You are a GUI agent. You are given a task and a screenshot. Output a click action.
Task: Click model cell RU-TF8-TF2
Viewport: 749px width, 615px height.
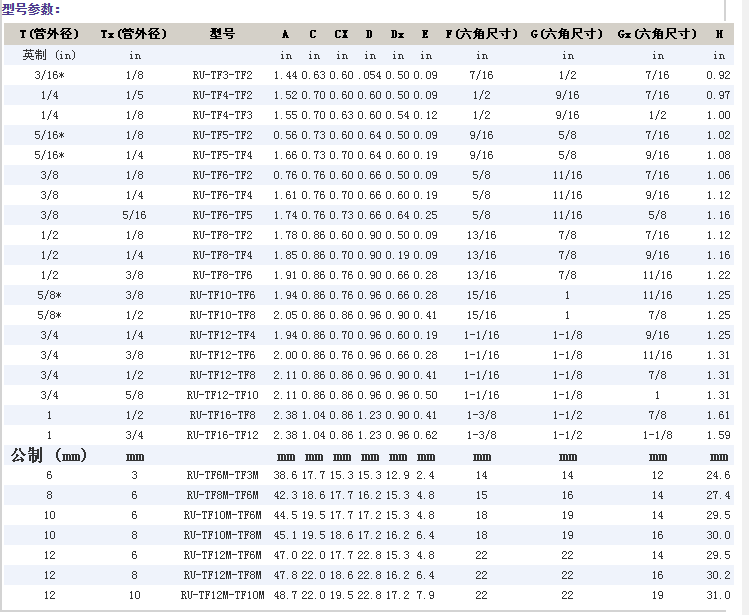pos(222,236)
